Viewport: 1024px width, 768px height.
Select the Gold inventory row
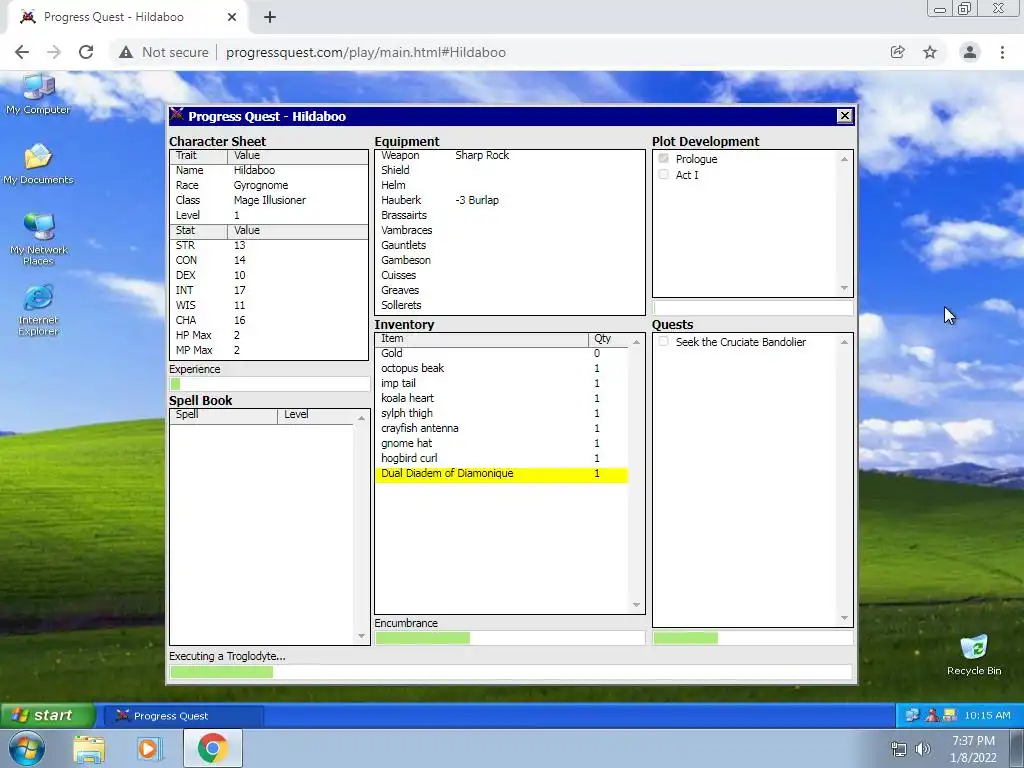pyautogui.click(x=502, y=353)
